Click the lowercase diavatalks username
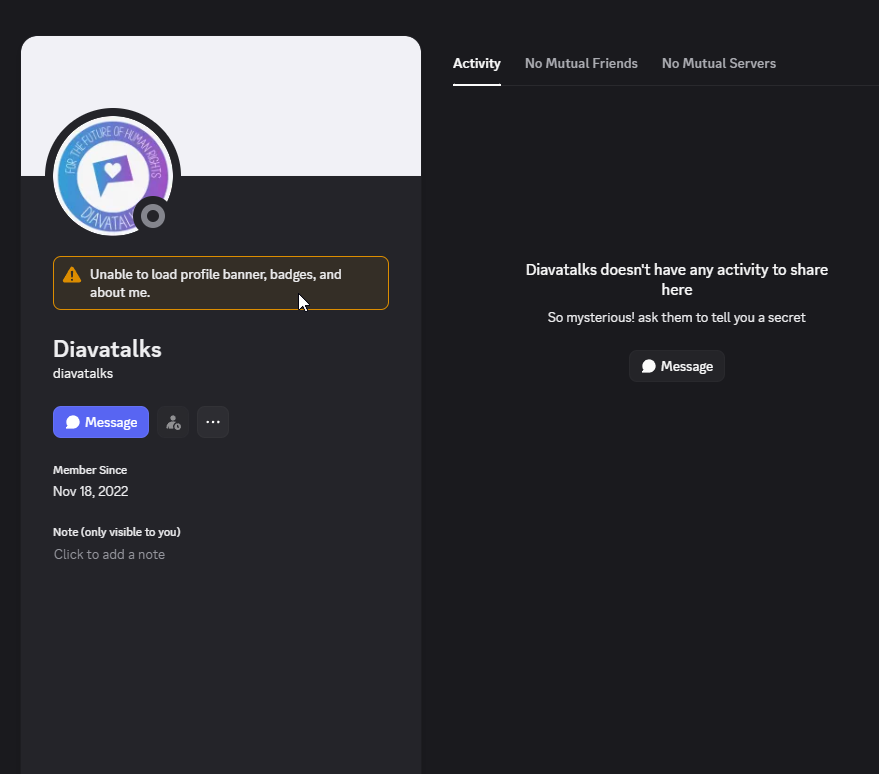Screen dimensions: 879x774 click(x=83, y=373)
